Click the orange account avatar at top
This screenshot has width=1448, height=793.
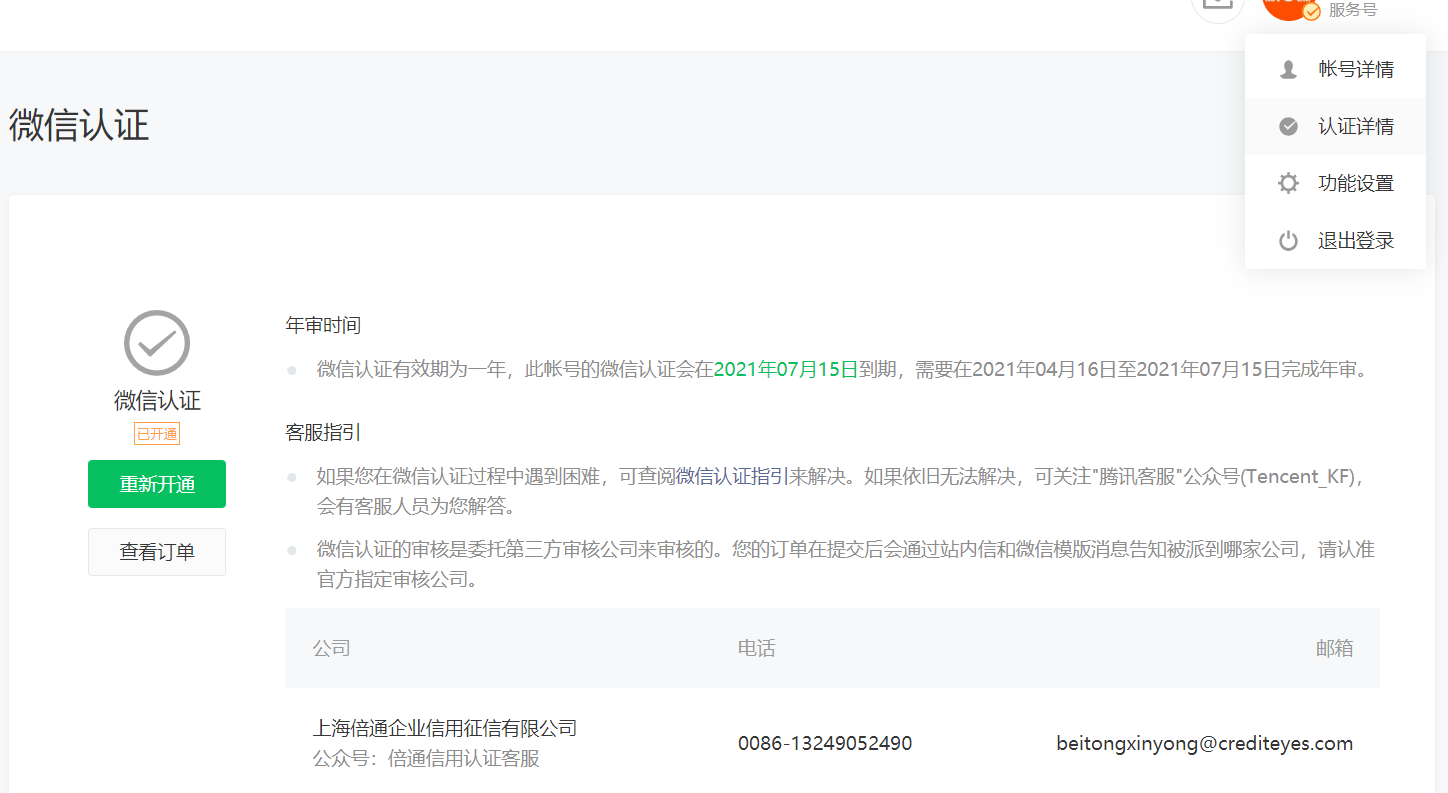(1290, 7)
